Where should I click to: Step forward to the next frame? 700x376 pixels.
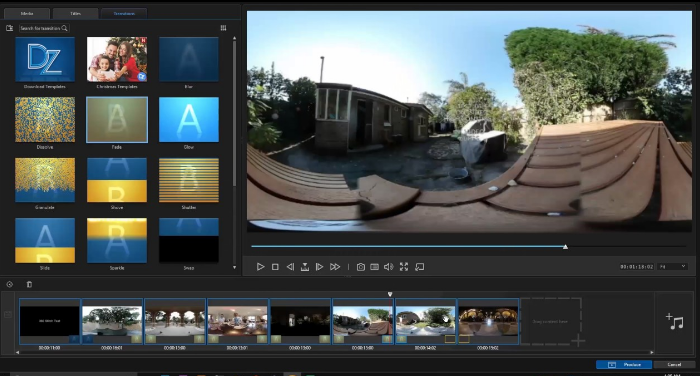(x=319, y=267)
